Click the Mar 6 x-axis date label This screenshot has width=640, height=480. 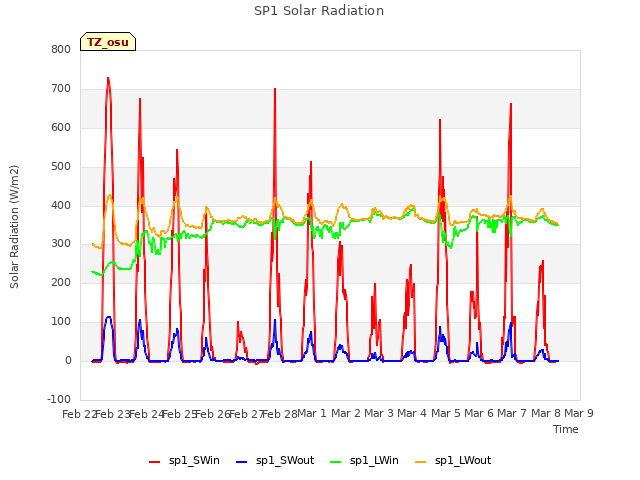479,413
